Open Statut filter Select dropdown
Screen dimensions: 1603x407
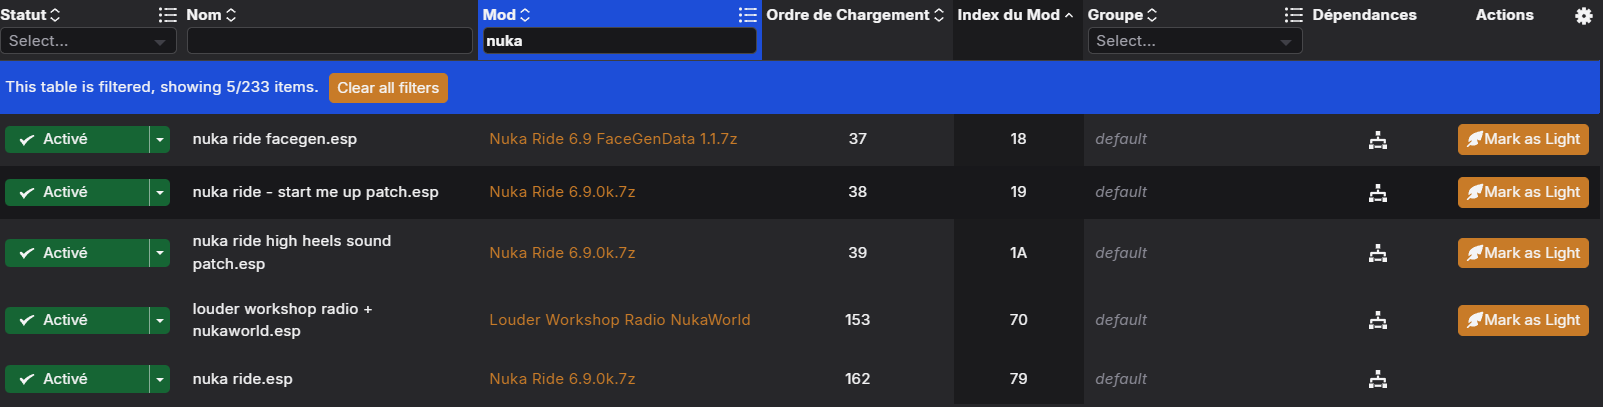pos(88,41)
